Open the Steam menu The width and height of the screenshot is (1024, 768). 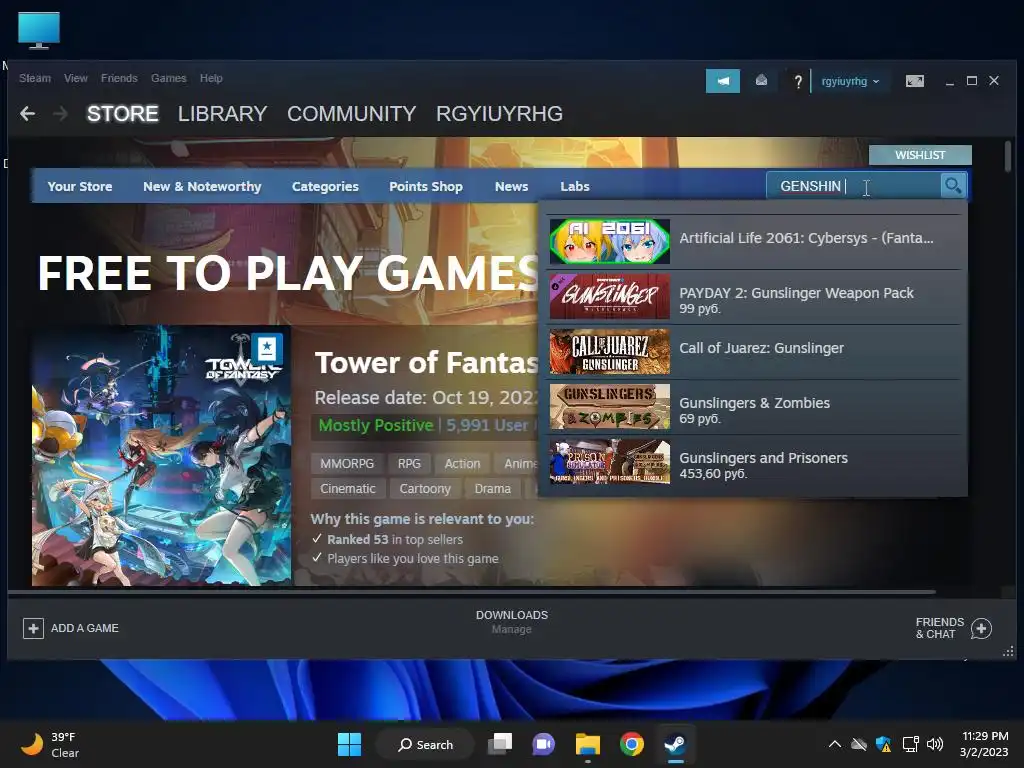click(x=35, y=78)
